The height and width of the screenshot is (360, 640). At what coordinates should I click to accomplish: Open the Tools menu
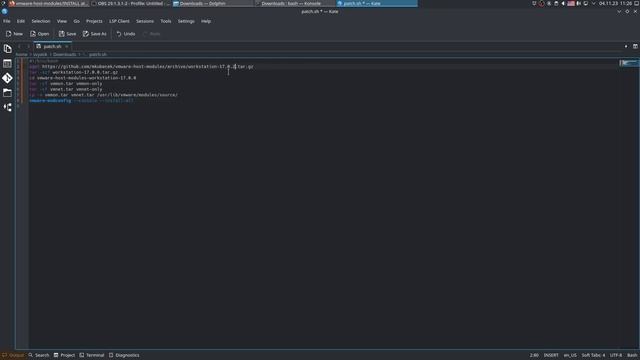click(166, 21)
